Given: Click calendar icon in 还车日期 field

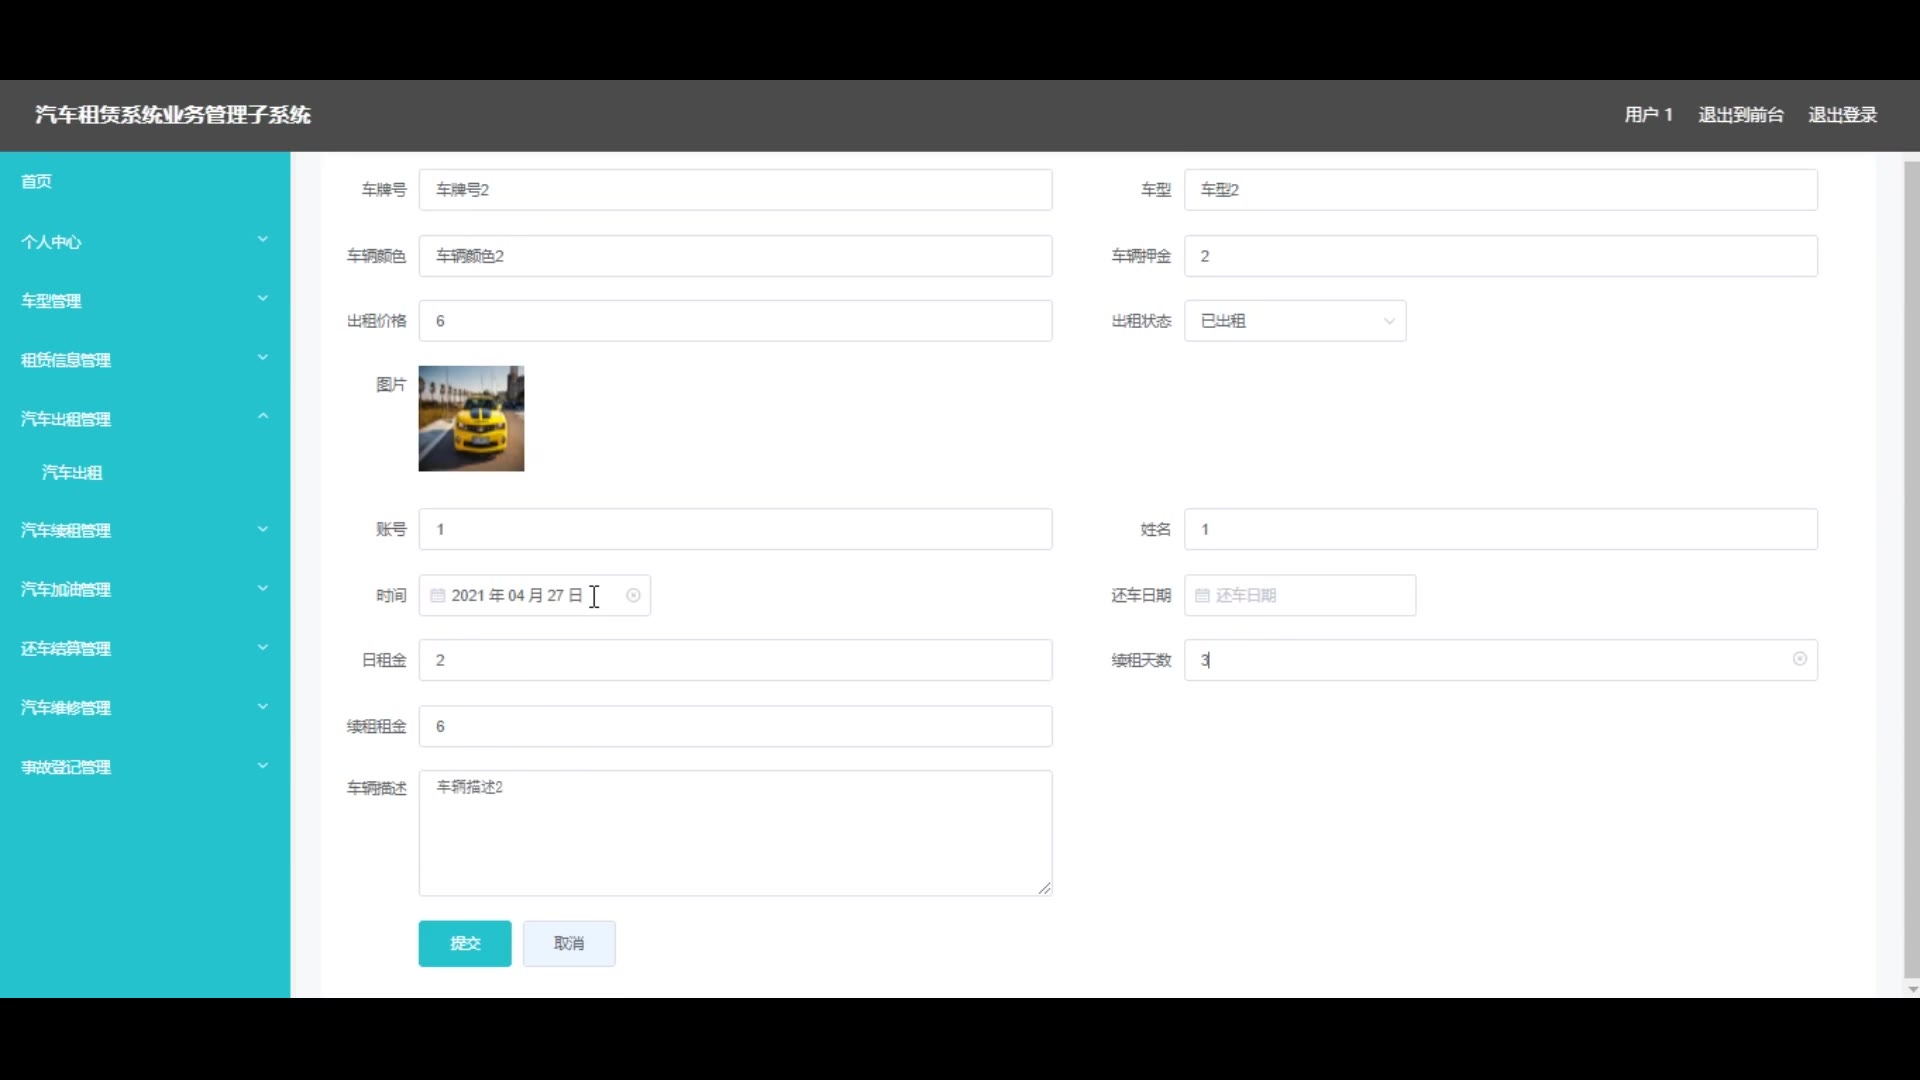Looking at the screenshot, I should [1202, 595].
